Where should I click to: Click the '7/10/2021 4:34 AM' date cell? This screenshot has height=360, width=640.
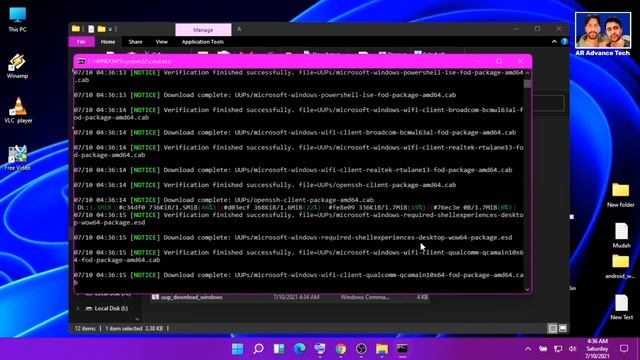[296, 297]
